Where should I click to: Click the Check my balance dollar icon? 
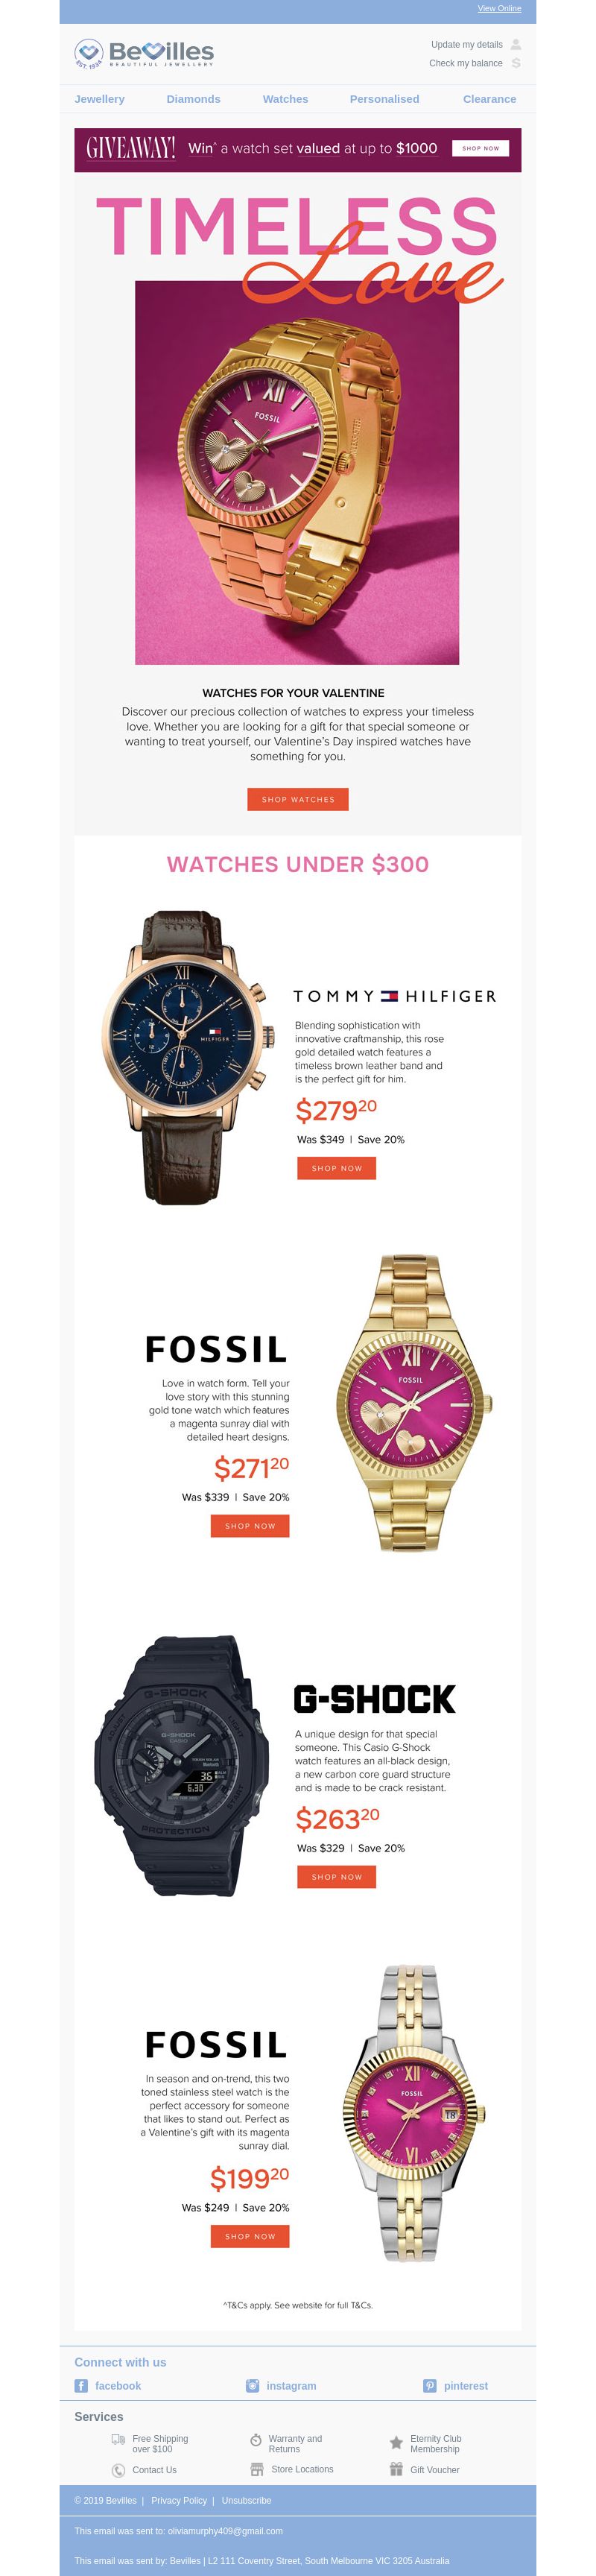coord(516,63)
